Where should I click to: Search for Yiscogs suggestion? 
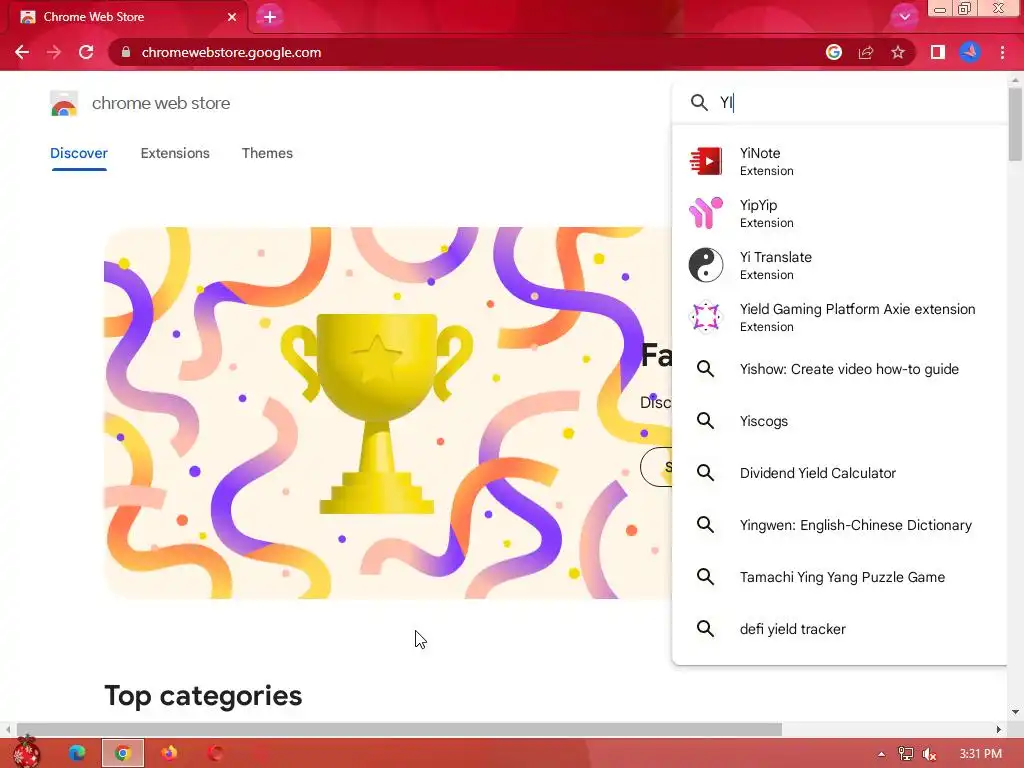pos(839,421)
